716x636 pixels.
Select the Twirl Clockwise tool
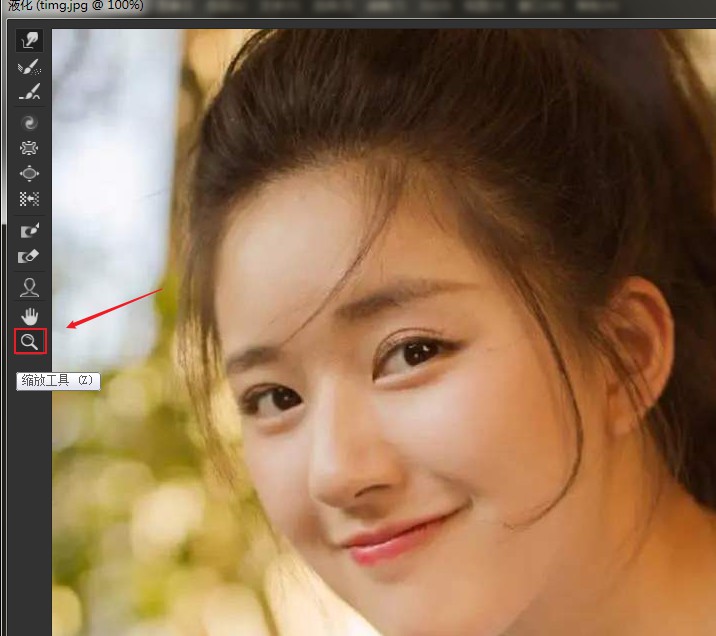click(30, 122)
